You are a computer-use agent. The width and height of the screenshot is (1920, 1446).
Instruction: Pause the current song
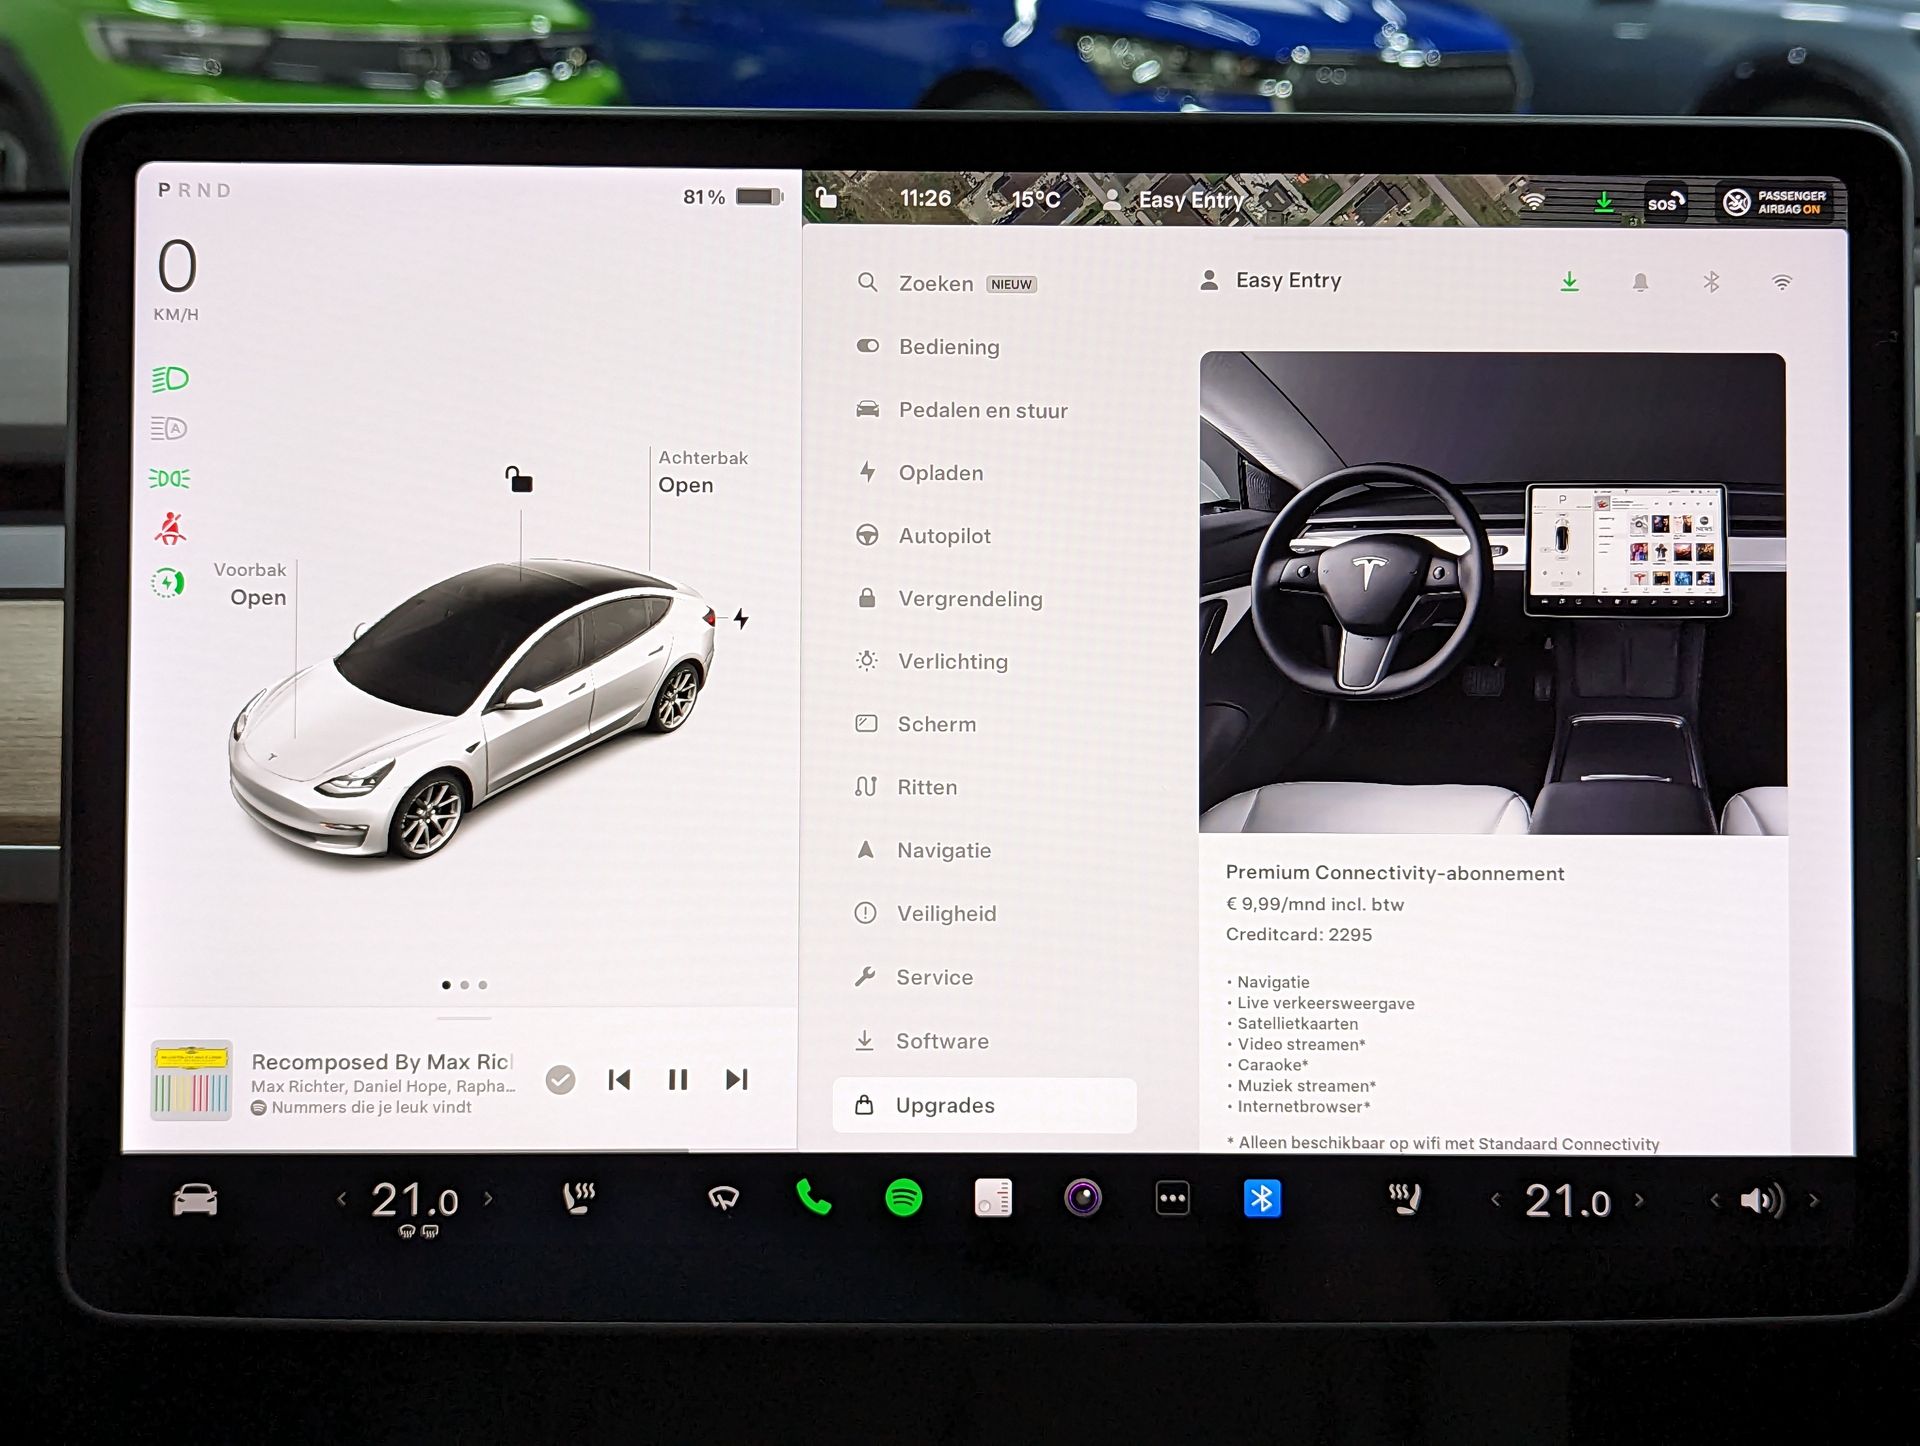678,1080
